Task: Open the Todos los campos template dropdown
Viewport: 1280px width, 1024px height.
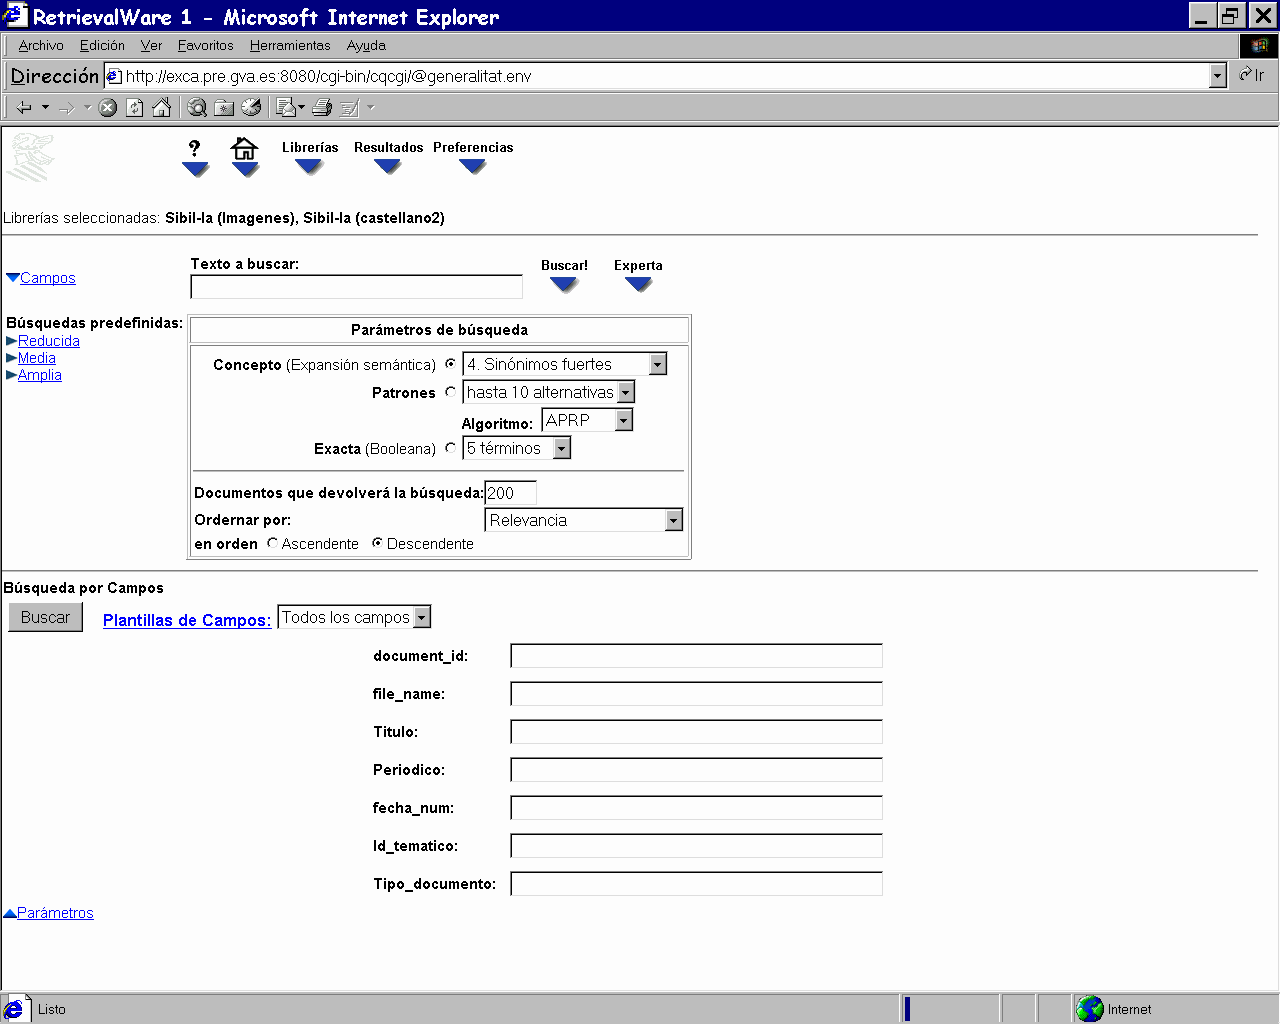Action: [x=422, y=617]
